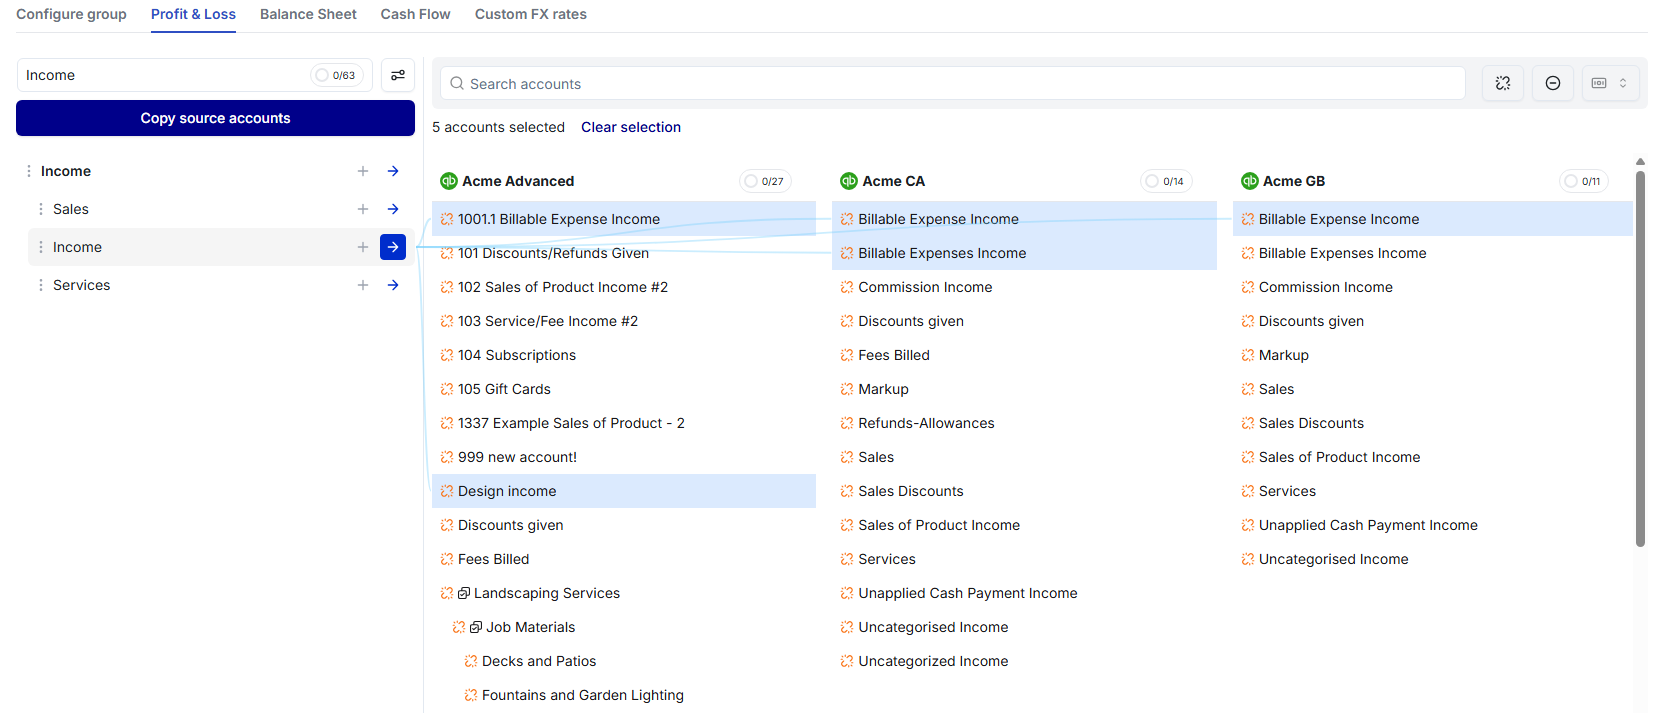Click unlinked icon beside Refunds-Allowances

pos(847,423)
